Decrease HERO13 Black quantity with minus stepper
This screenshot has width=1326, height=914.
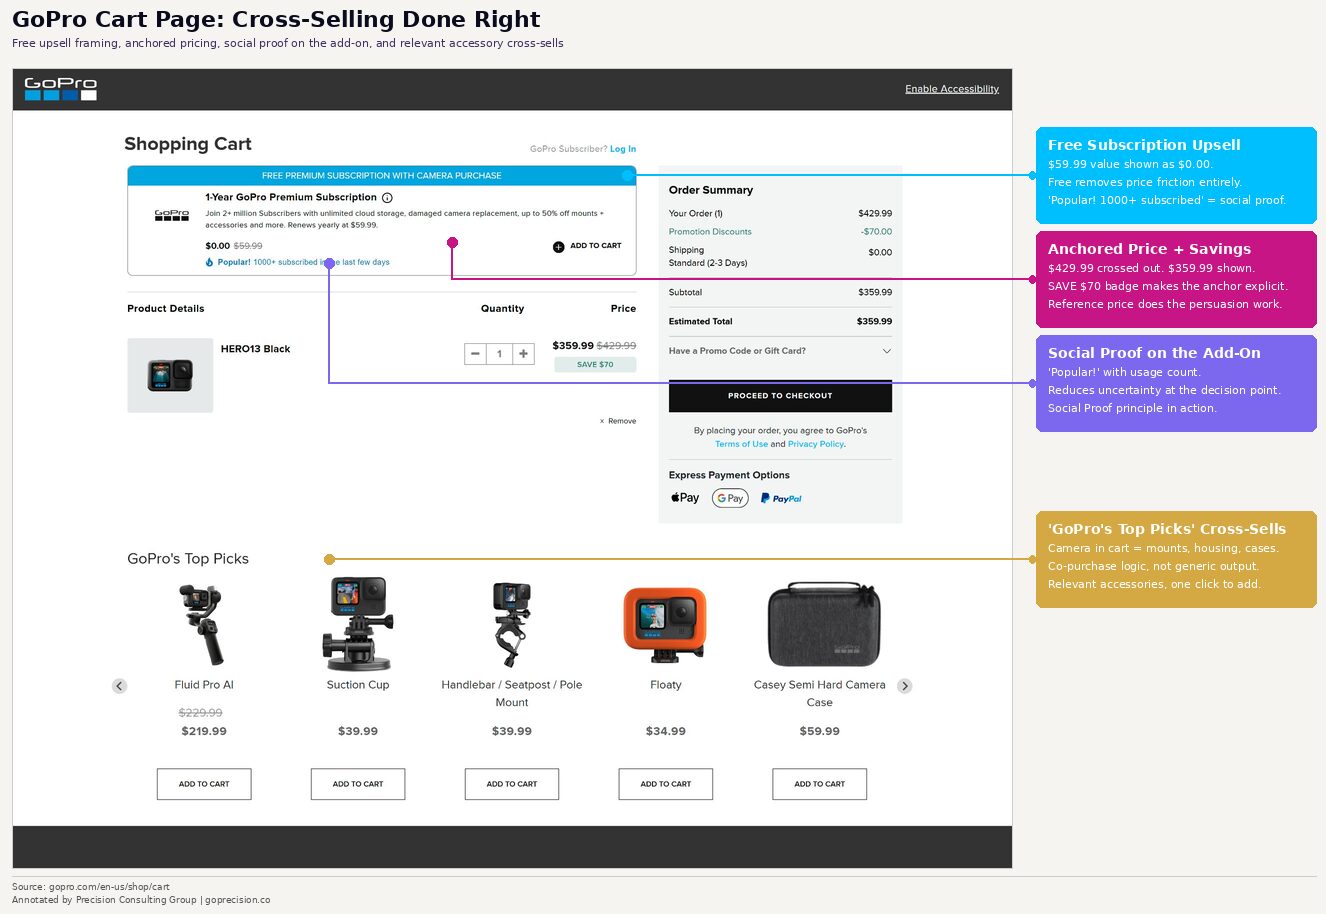[475, 353]
